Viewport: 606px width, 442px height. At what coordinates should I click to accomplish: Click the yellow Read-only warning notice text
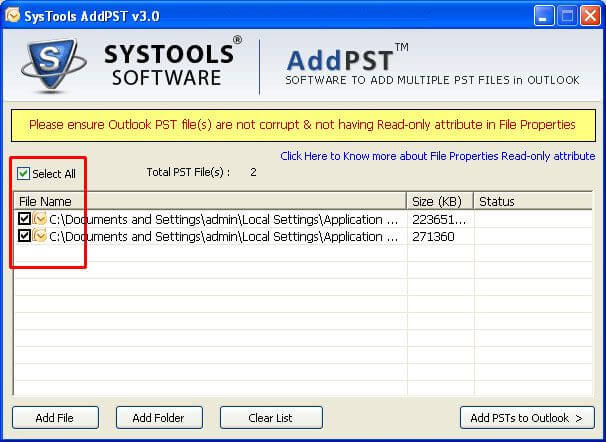tap(302, 125)
